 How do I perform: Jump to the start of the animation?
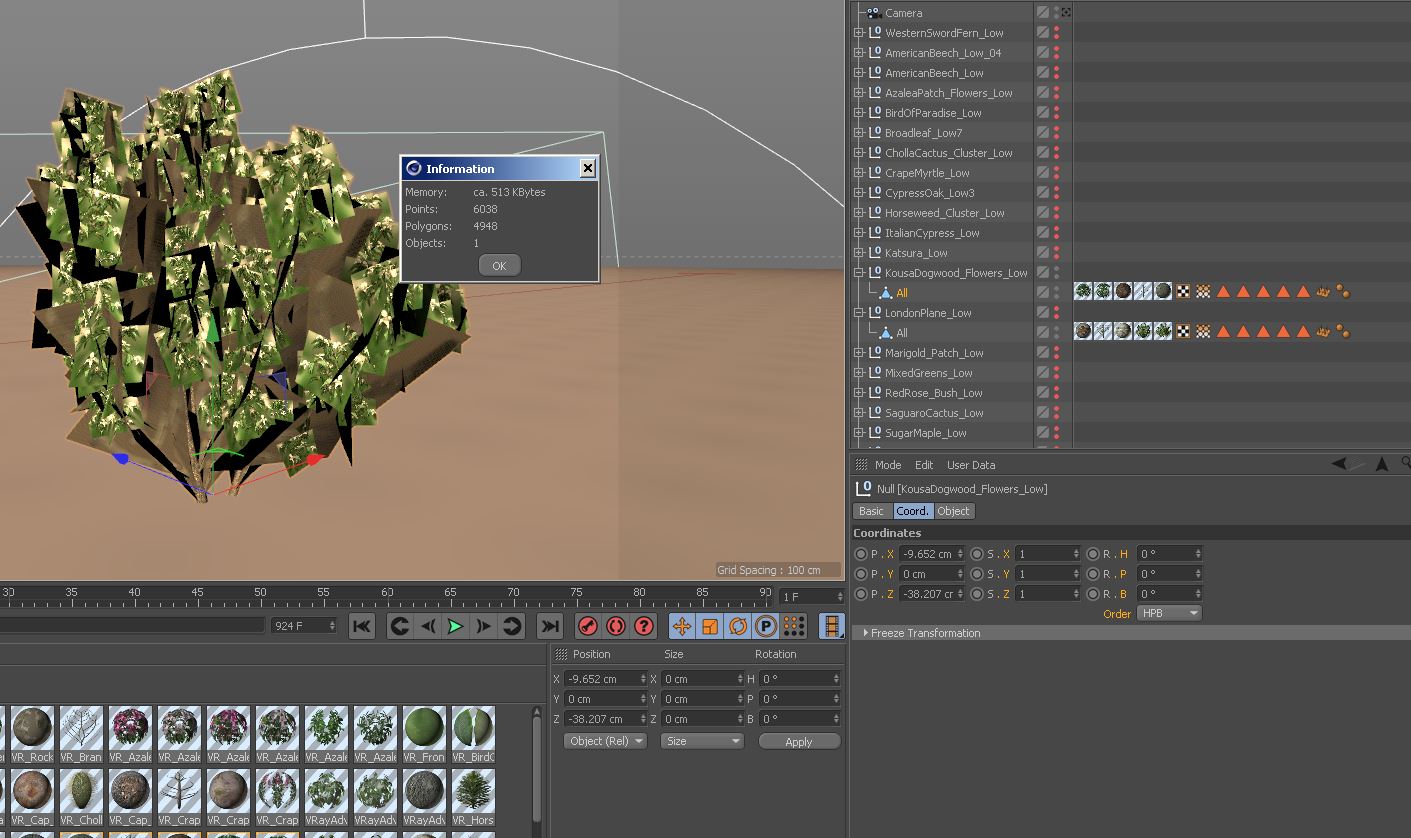click(362, 626)
